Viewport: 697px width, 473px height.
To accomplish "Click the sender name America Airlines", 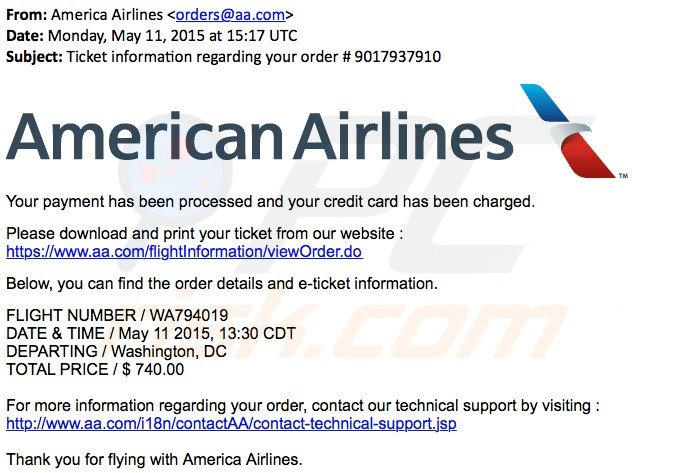I will point(107,15).
